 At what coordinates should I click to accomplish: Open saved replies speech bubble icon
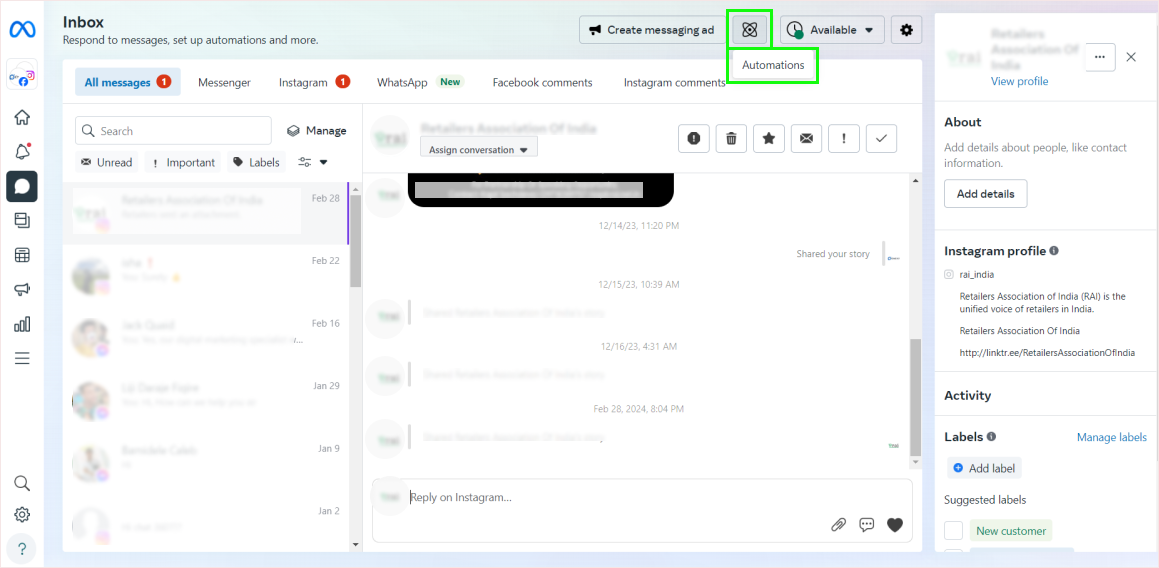point(866,524)
